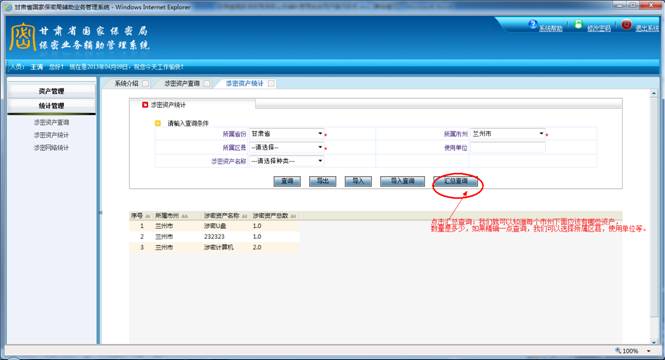The height and width of the screenshot is (360, 665).
Task: Open the 资产管理 sidebar menu
Action: pyautogui.click(x=51, y=91)
